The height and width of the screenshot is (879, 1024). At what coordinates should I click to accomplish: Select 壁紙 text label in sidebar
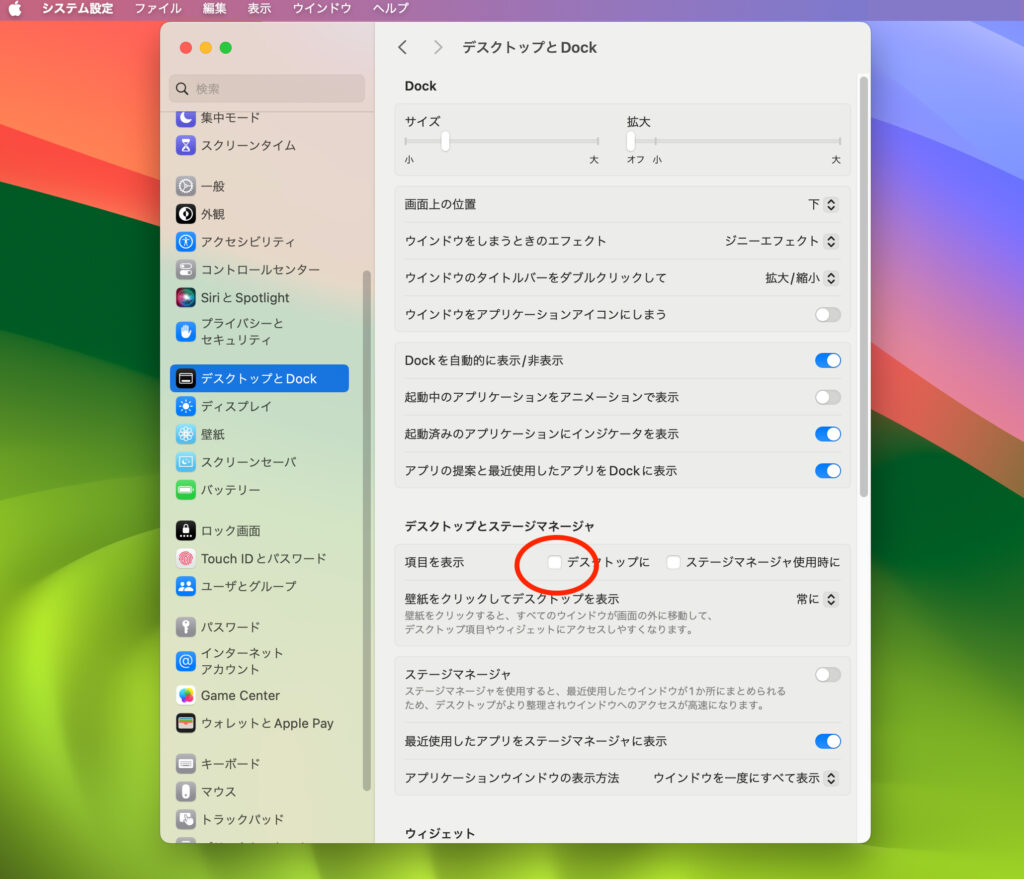pyautogui.click(x=213, y=434)
